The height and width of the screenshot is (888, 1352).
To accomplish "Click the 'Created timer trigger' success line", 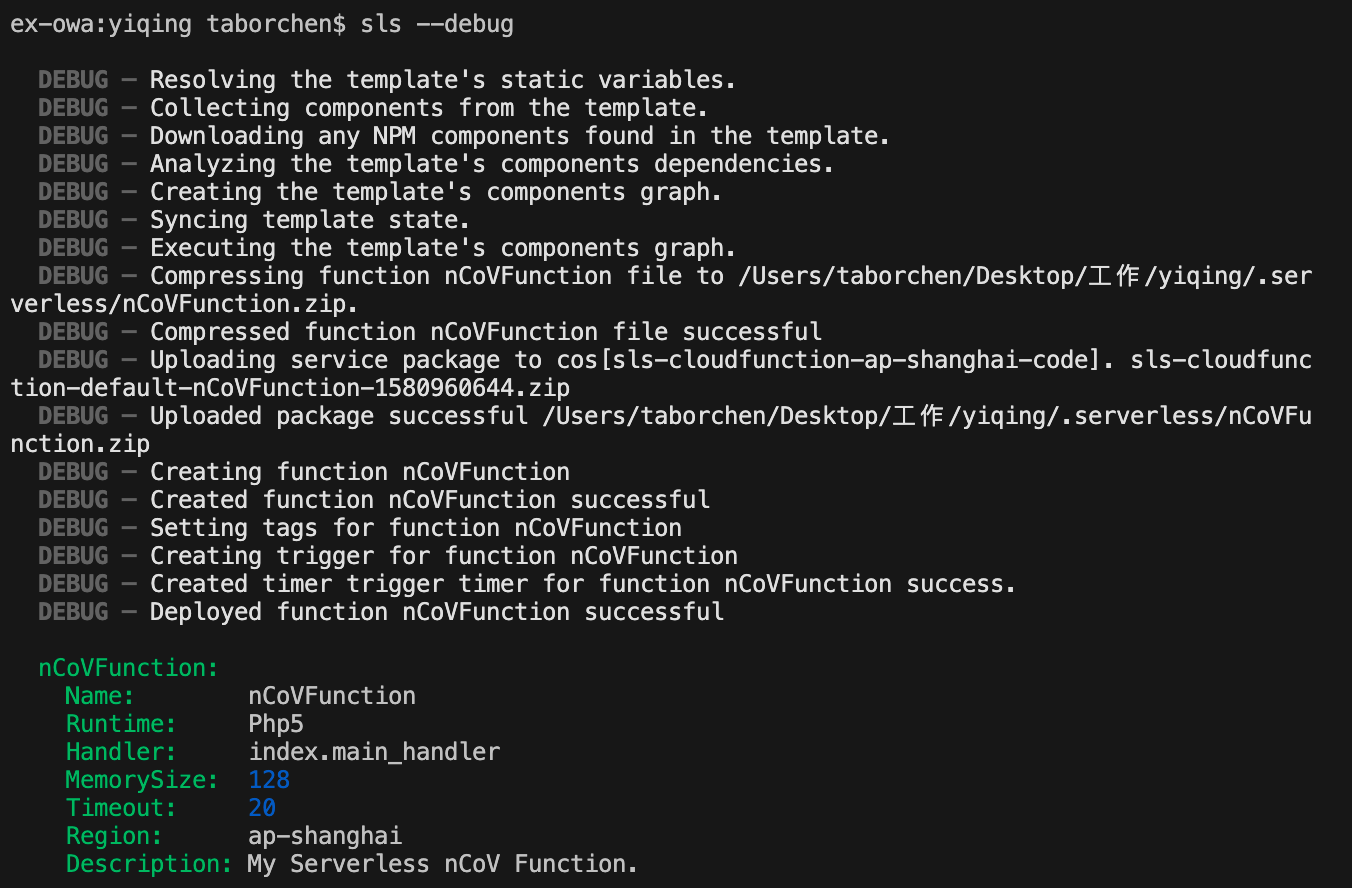I will pyautogui.click(x=583, y=584).
